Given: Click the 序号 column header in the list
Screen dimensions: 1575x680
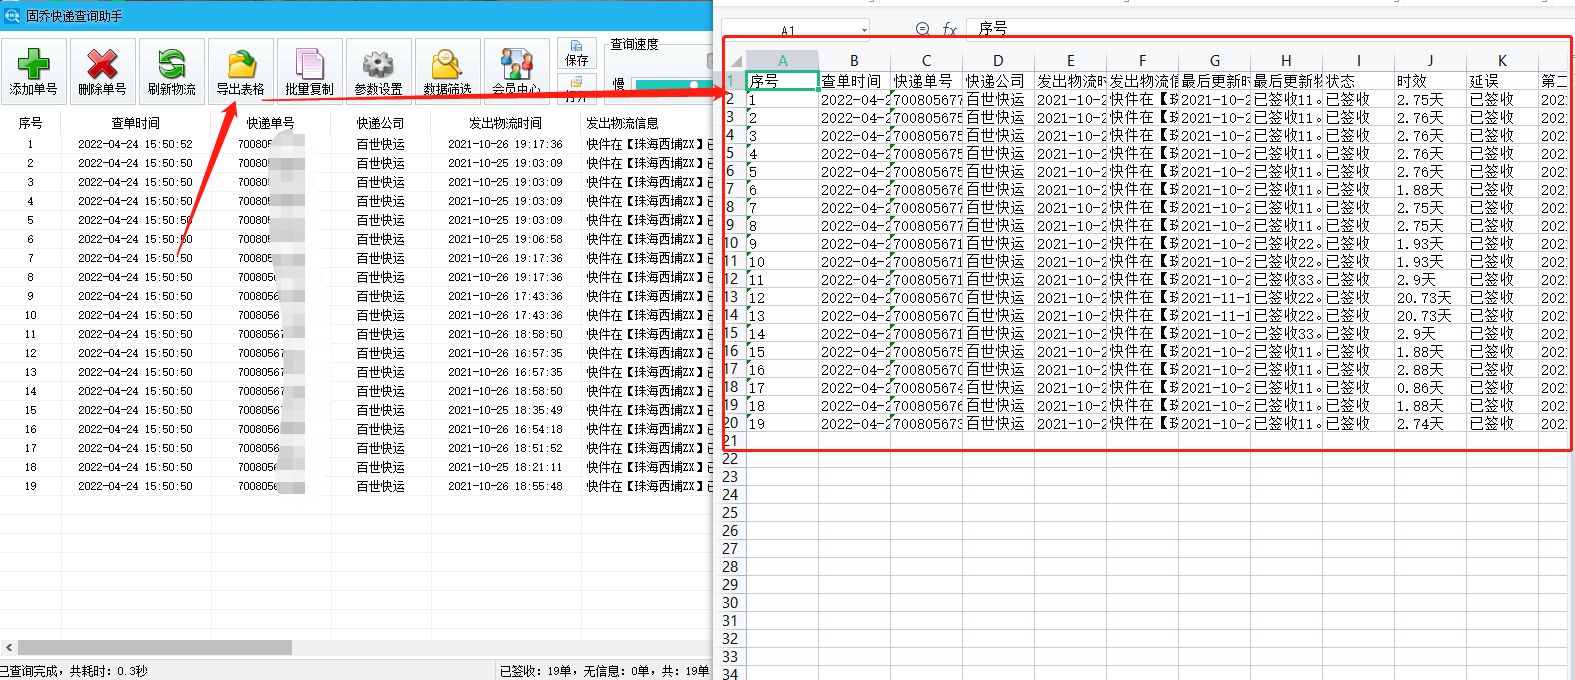Looking at the screenshot, I should coord(30,123).
